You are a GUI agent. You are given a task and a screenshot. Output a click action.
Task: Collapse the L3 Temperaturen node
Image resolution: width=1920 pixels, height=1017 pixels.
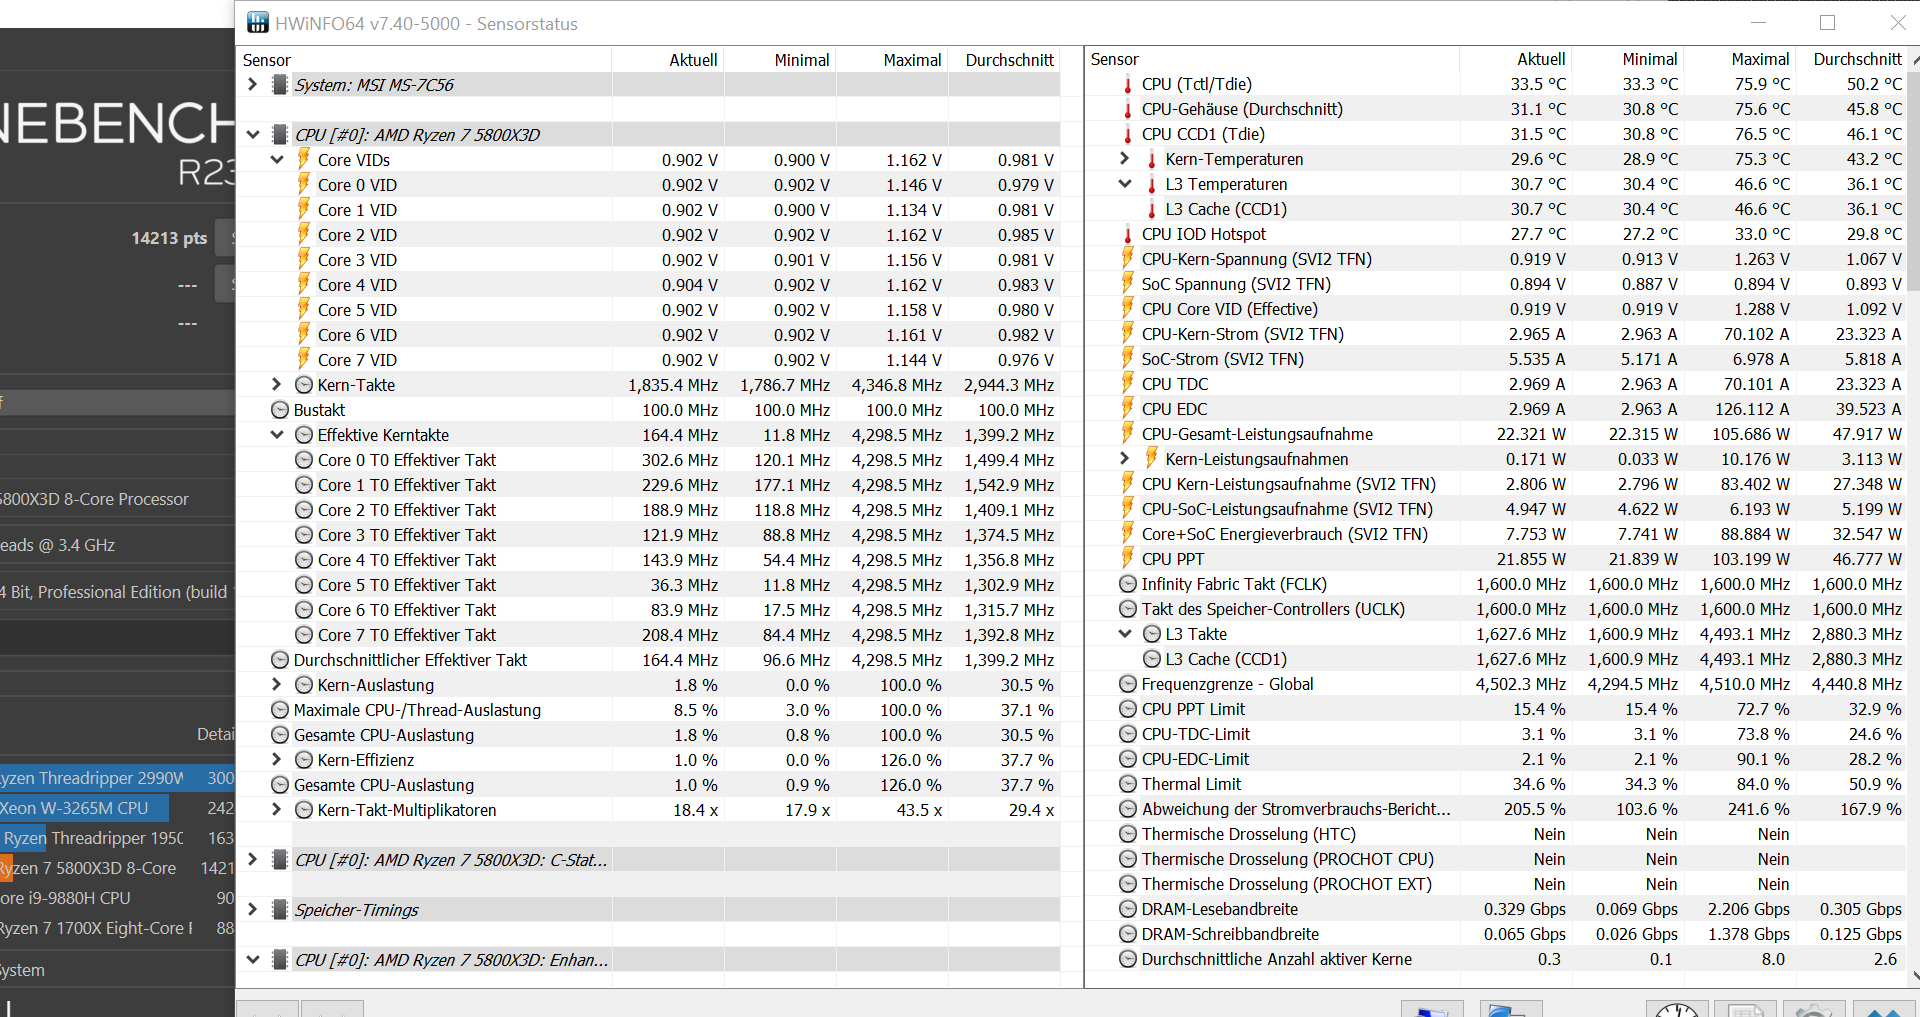pyautogui.click(x=1125, y=183)
